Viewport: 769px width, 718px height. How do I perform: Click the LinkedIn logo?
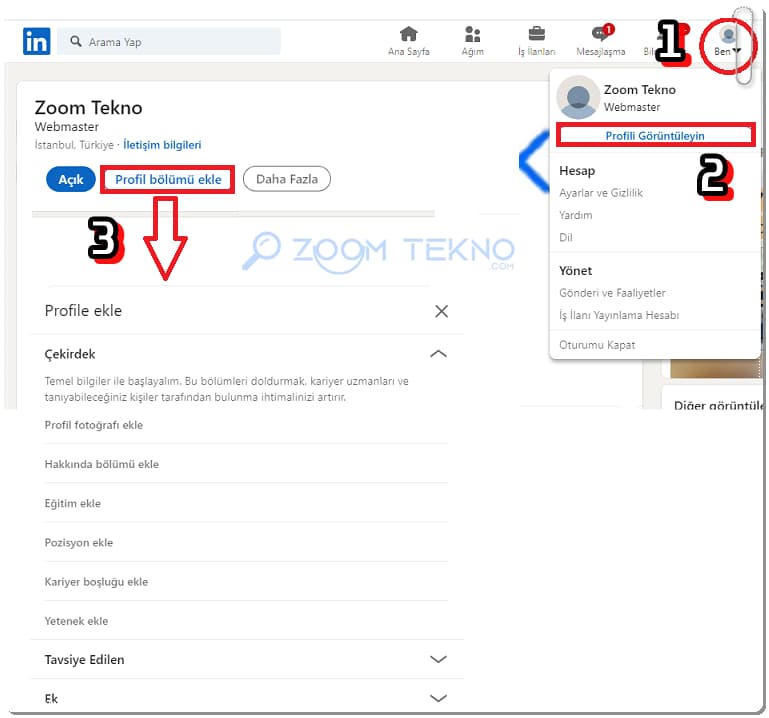[36, 41]
